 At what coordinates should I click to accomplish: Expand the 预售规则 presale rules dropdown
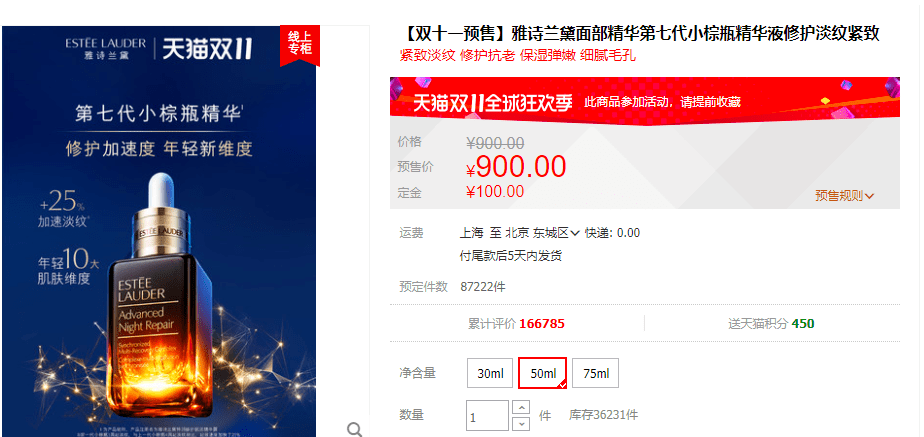click(x=844, y=196)
